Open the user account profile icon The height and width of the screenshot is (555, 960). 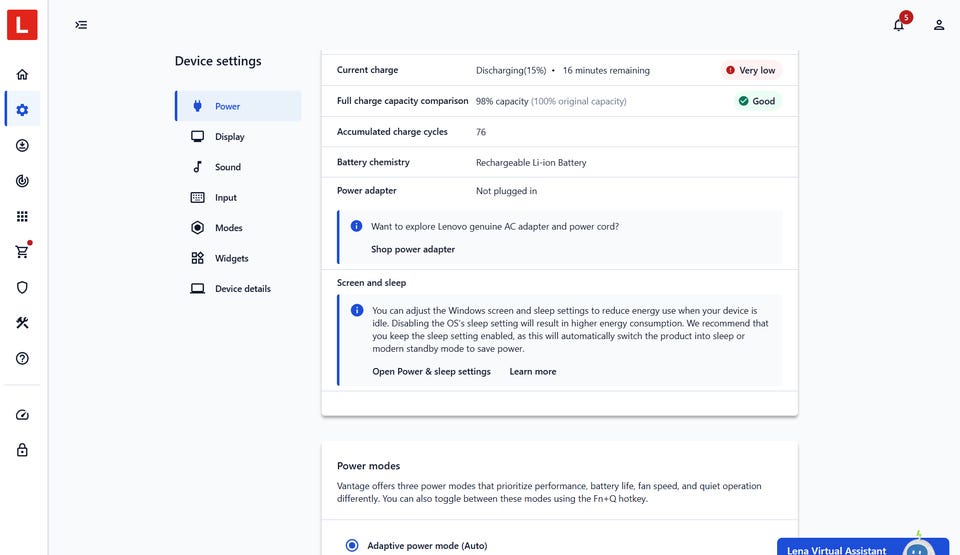(x=939, y=25)
